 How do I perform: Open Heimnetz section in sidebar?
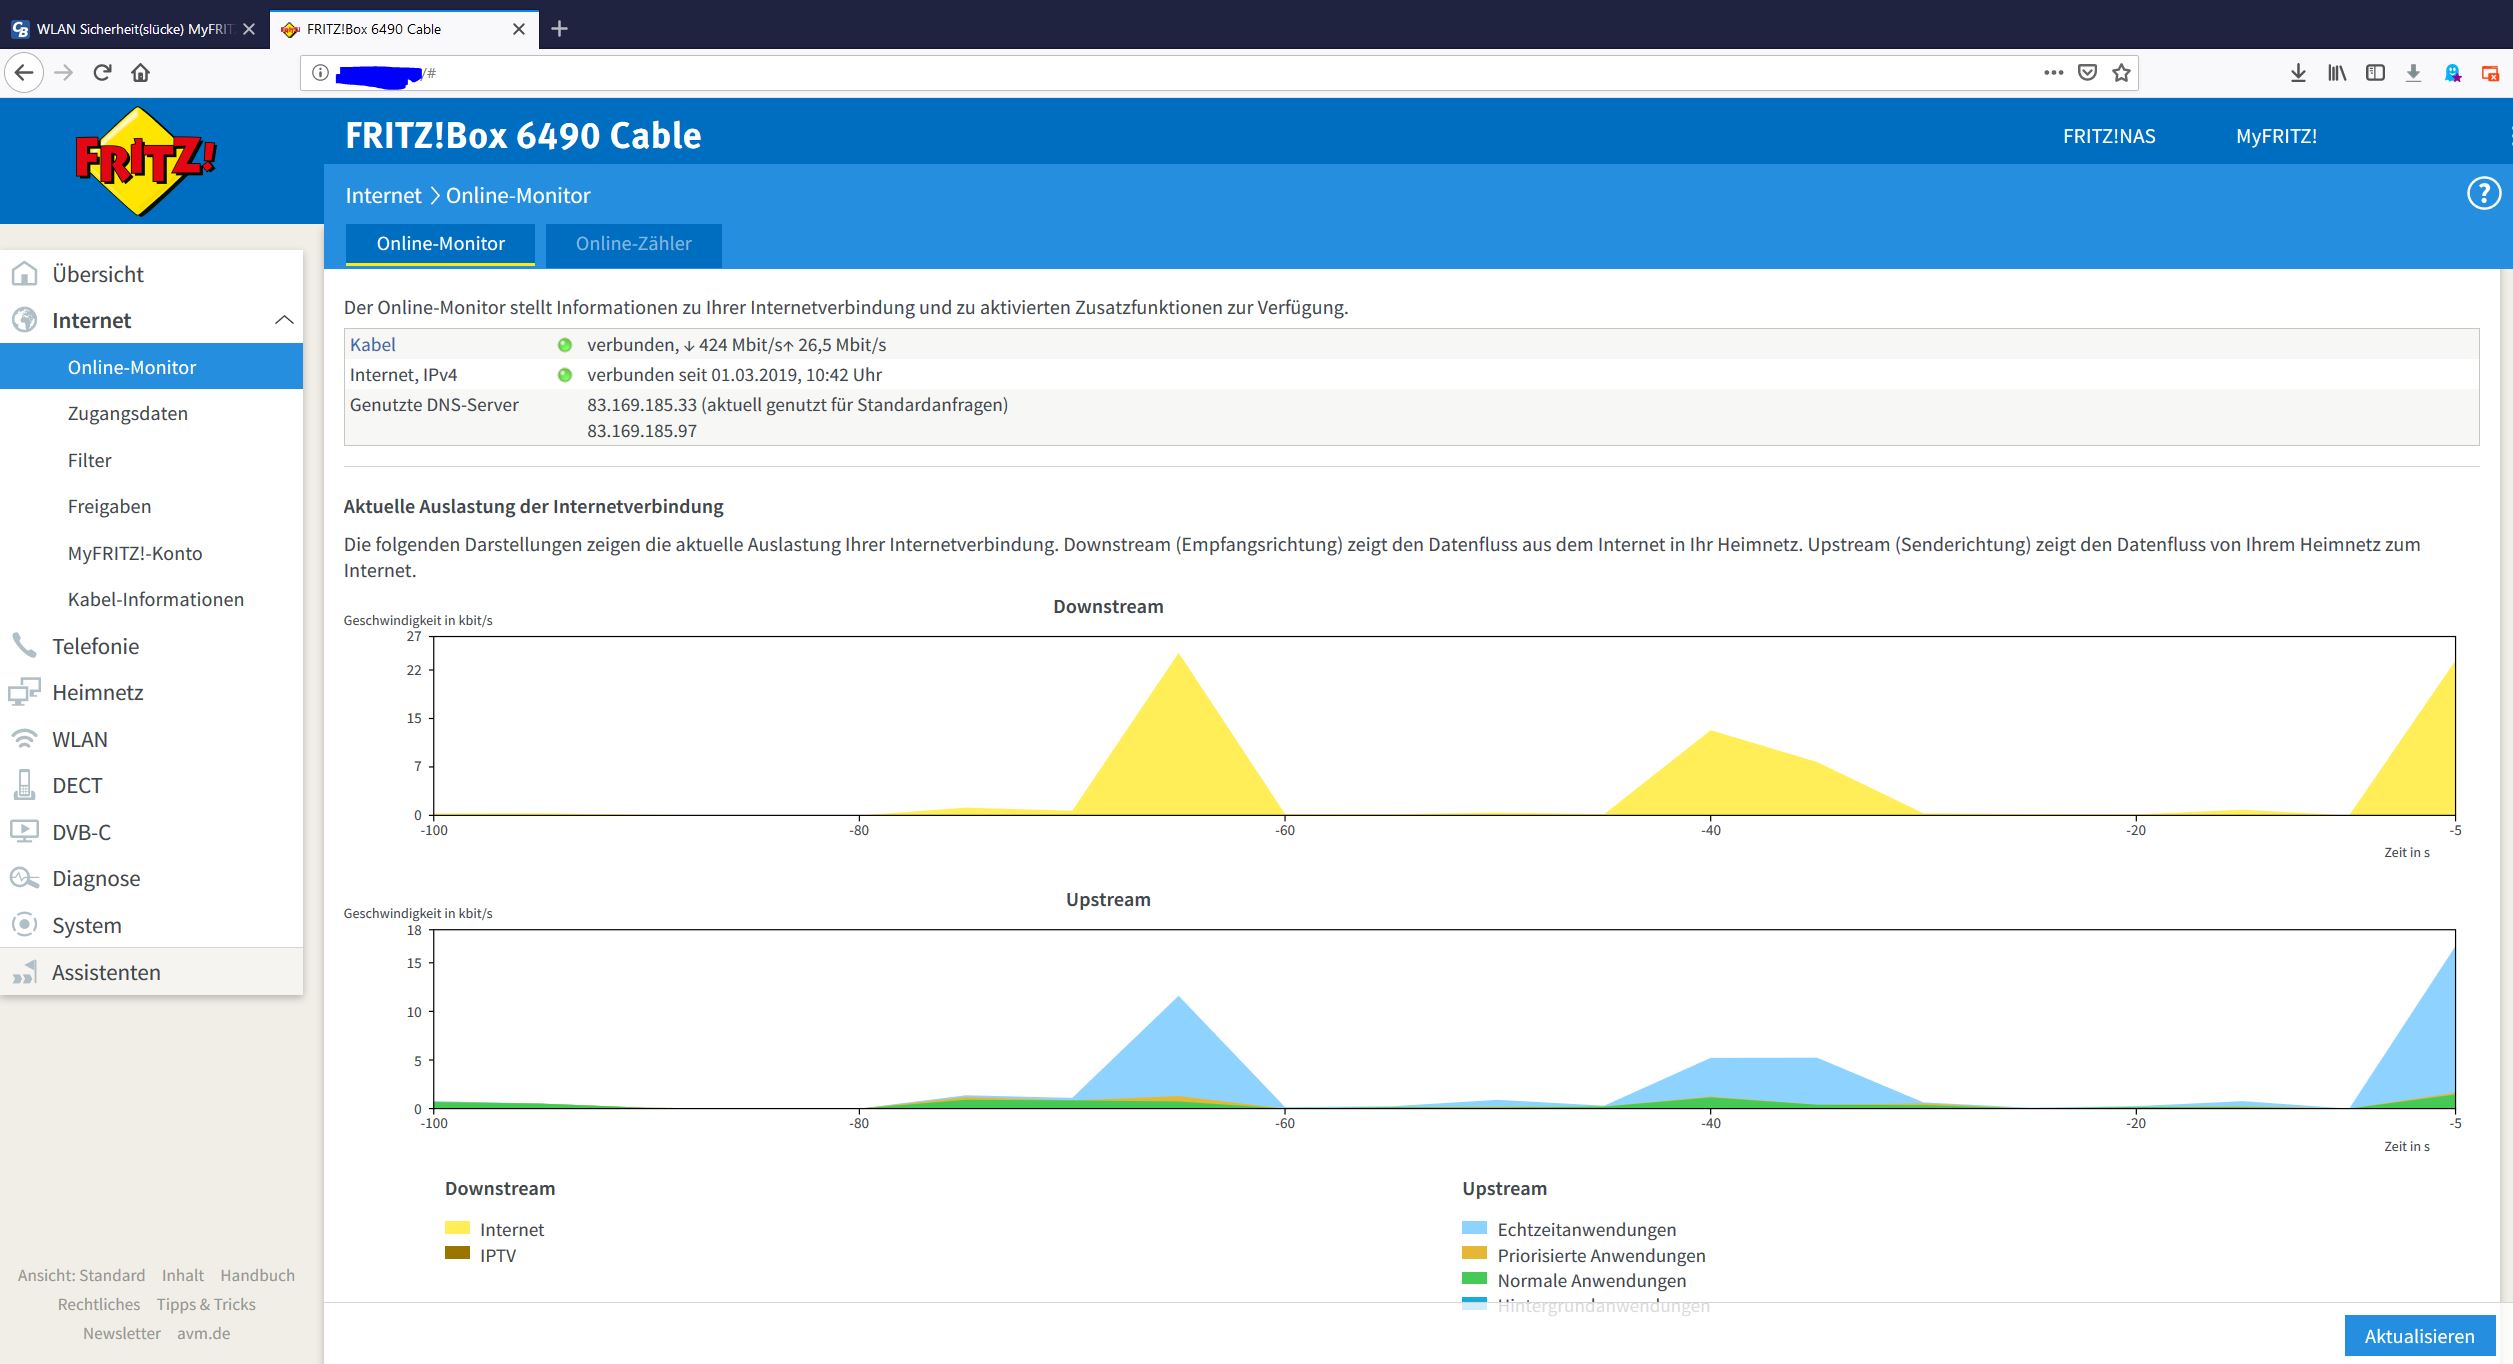click(97, 692)
